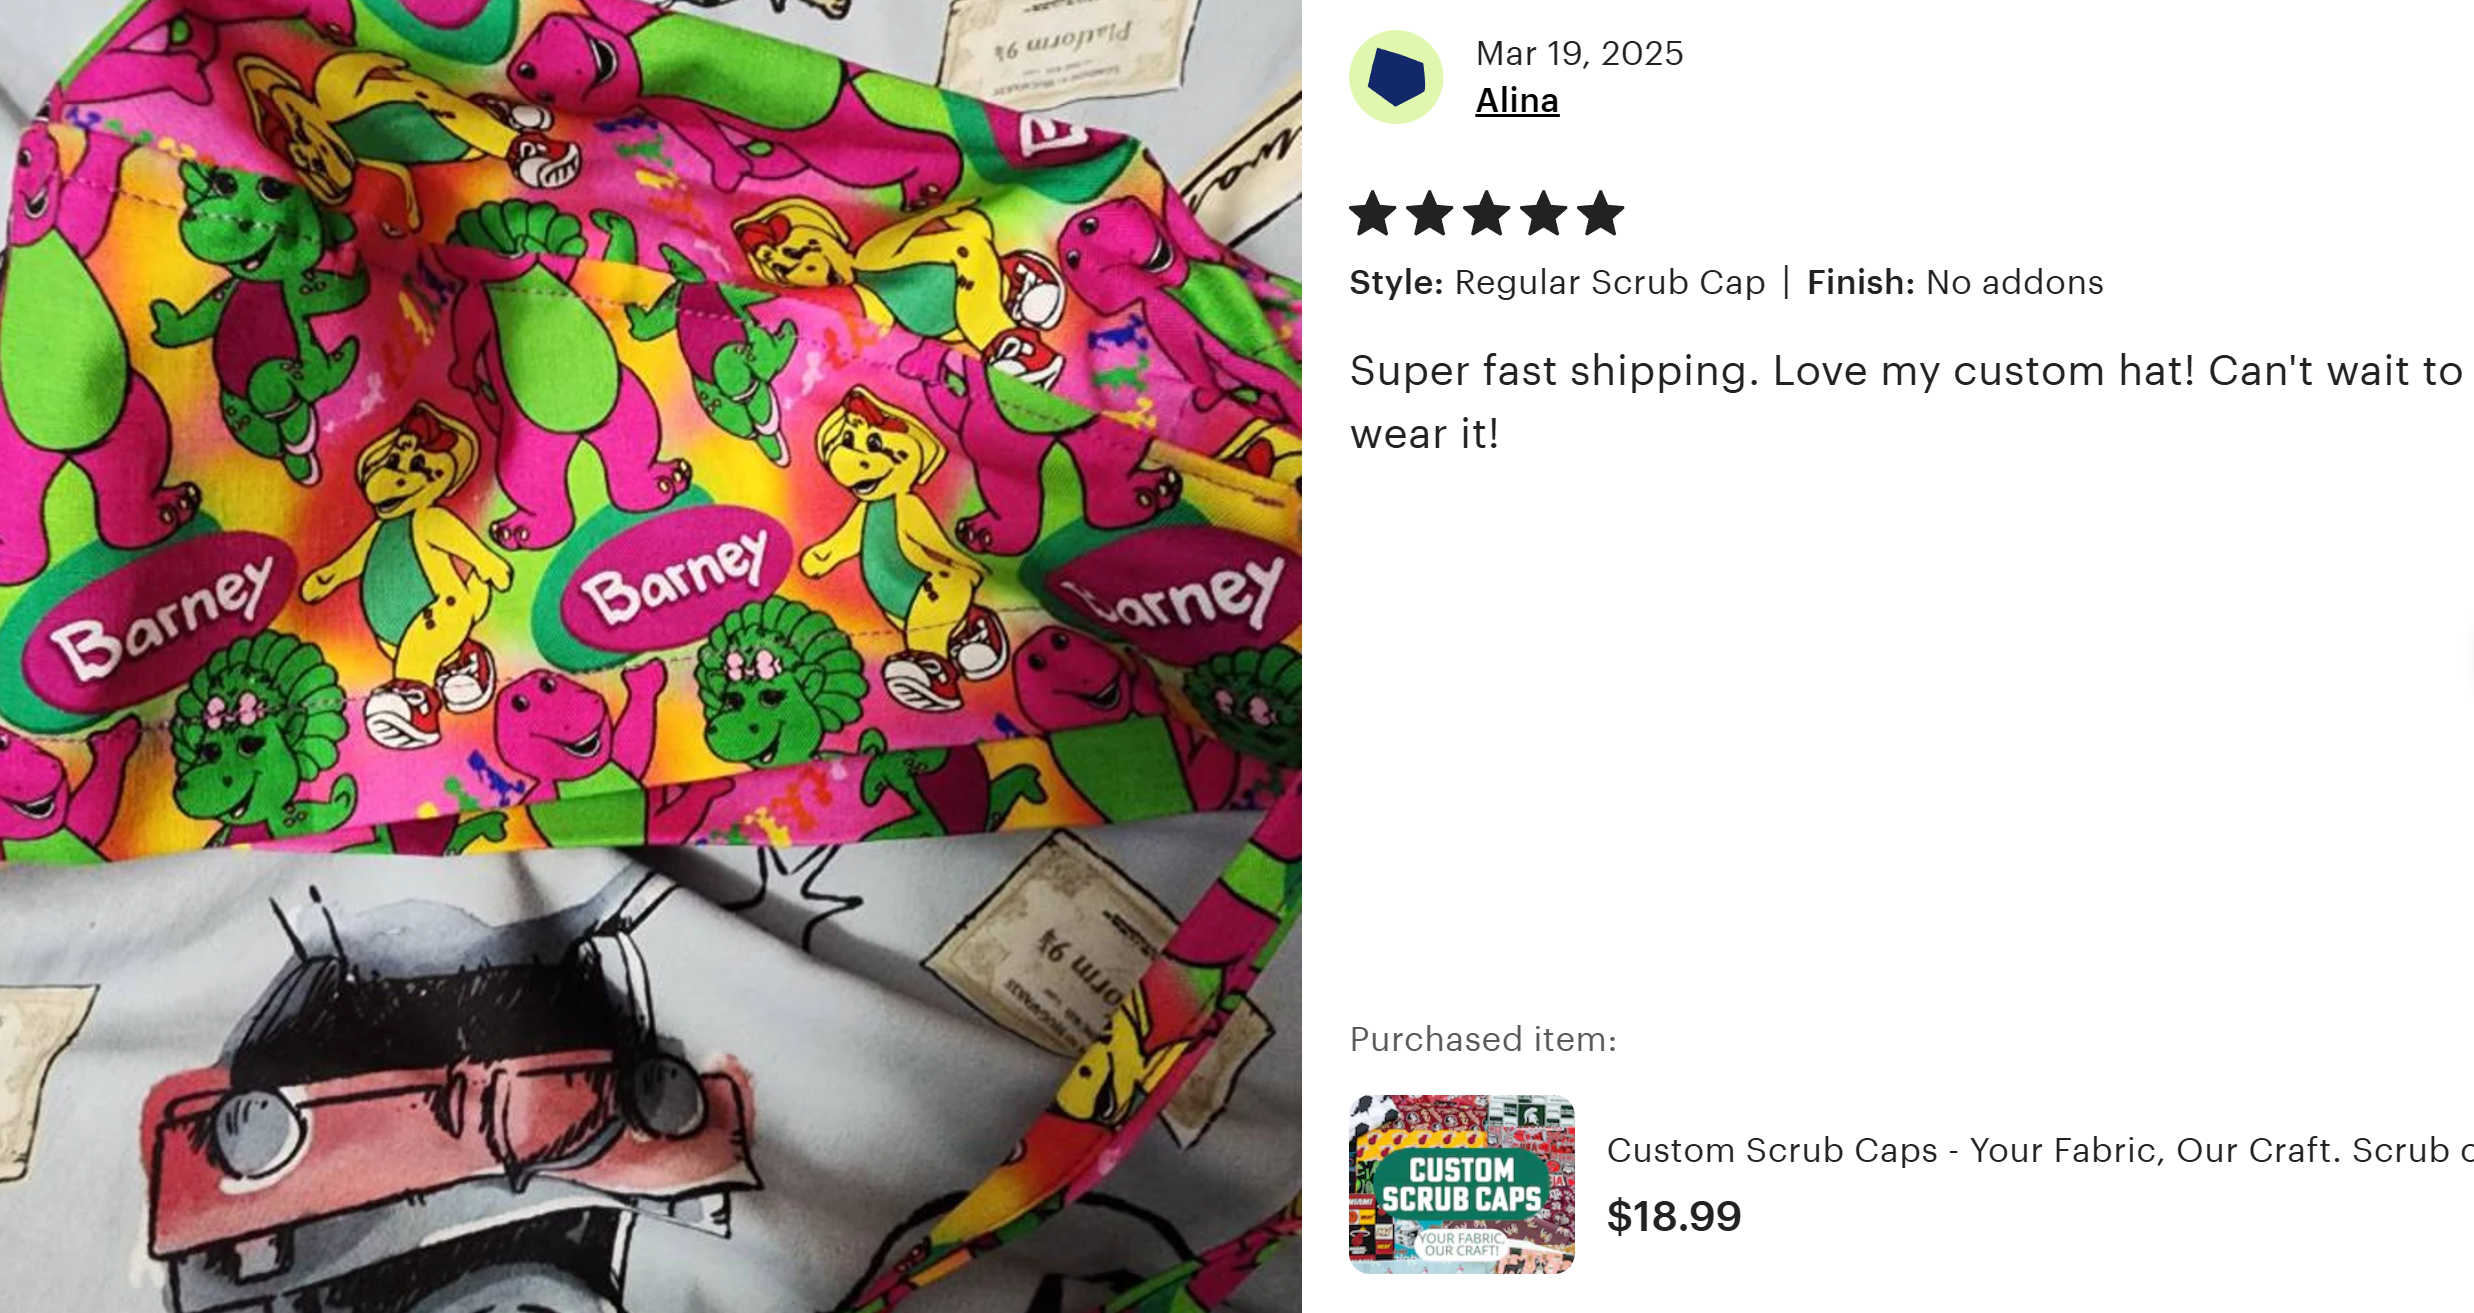Click the second star in the rating
2474x1313 pixels.
tap(1430, 214)
